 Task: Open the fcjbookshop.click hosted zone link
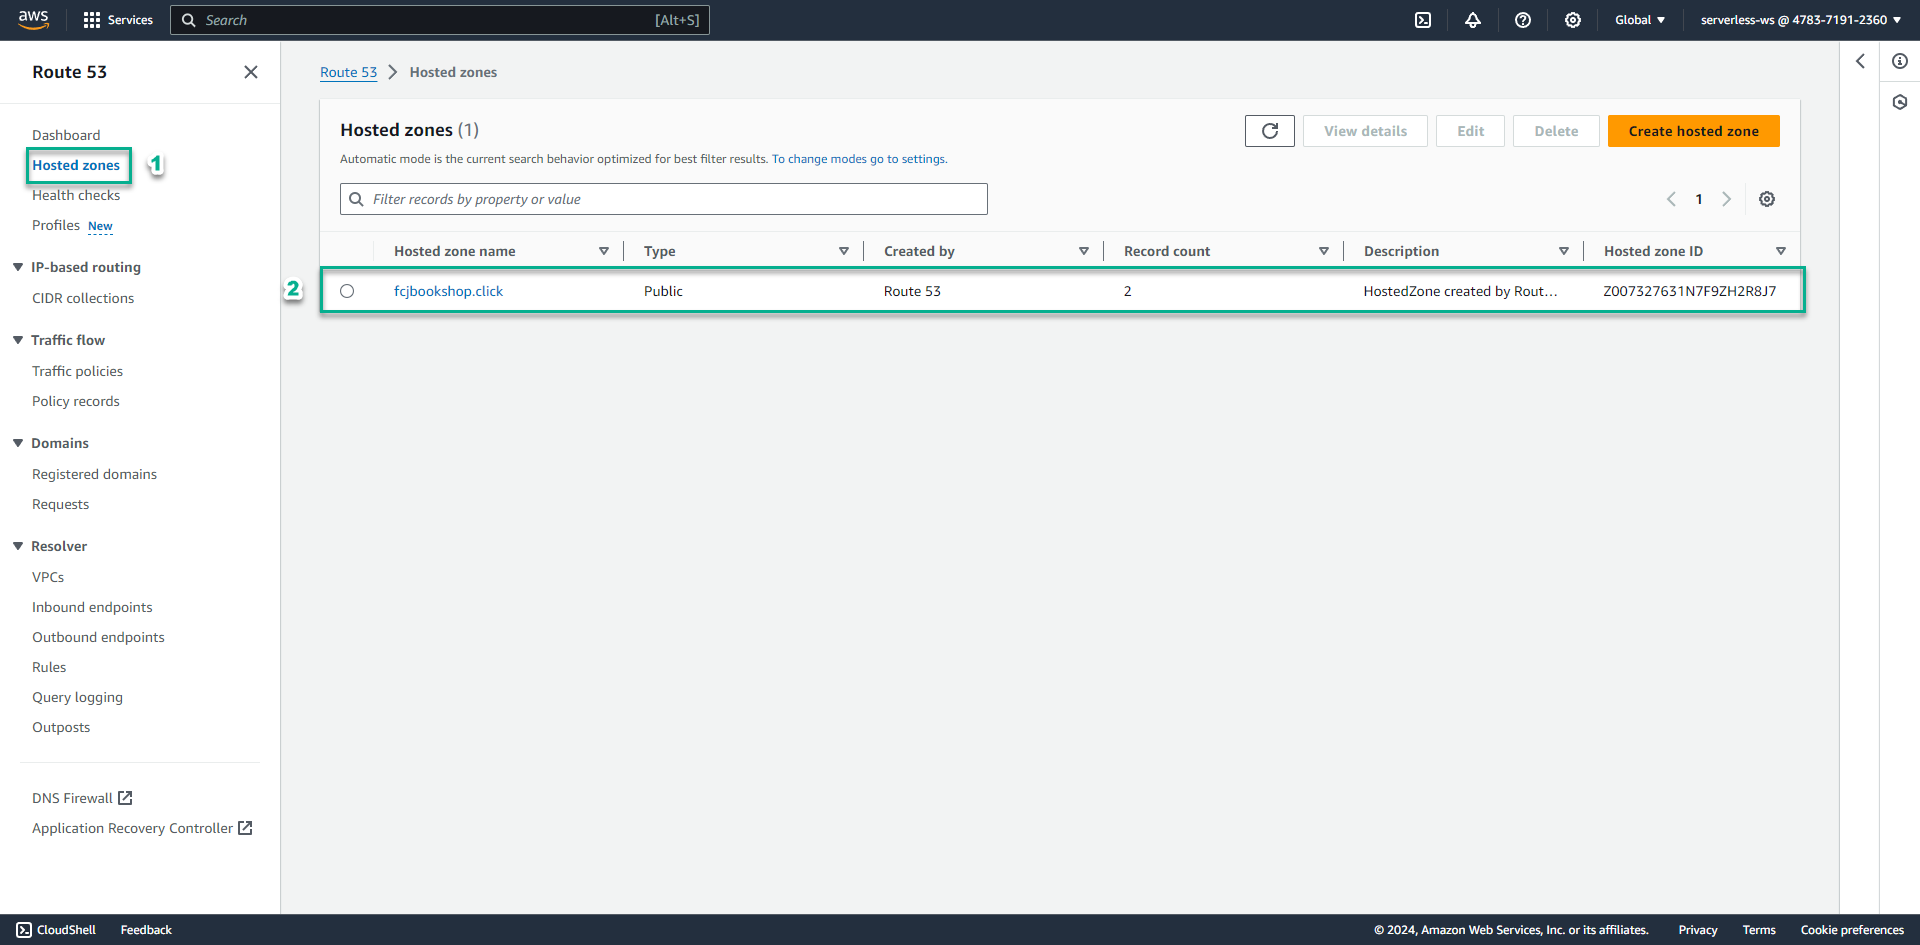pyautogui.click(x=448, y=291)
